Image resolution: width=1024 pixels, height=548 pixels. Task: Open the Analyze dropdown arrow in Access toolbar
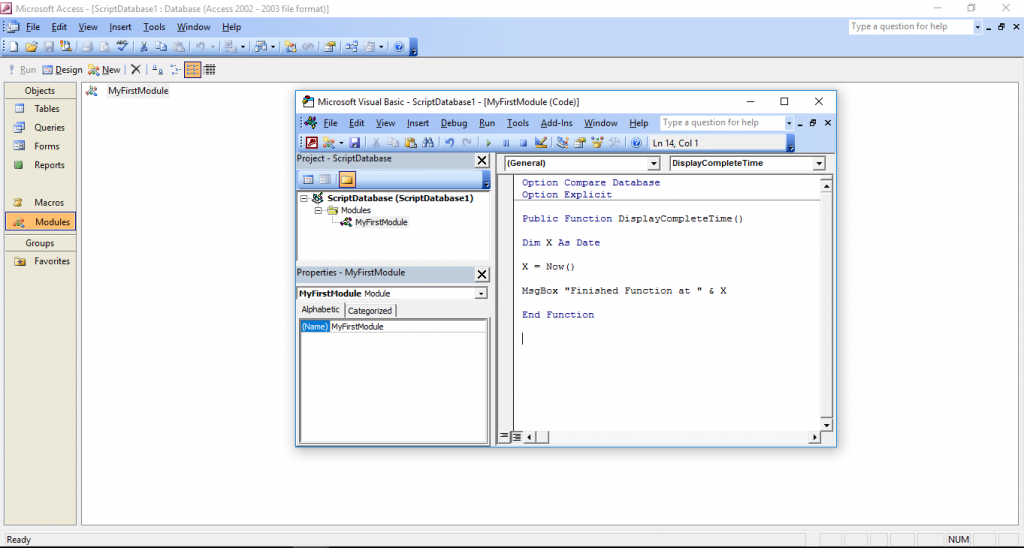pos(272,47)
